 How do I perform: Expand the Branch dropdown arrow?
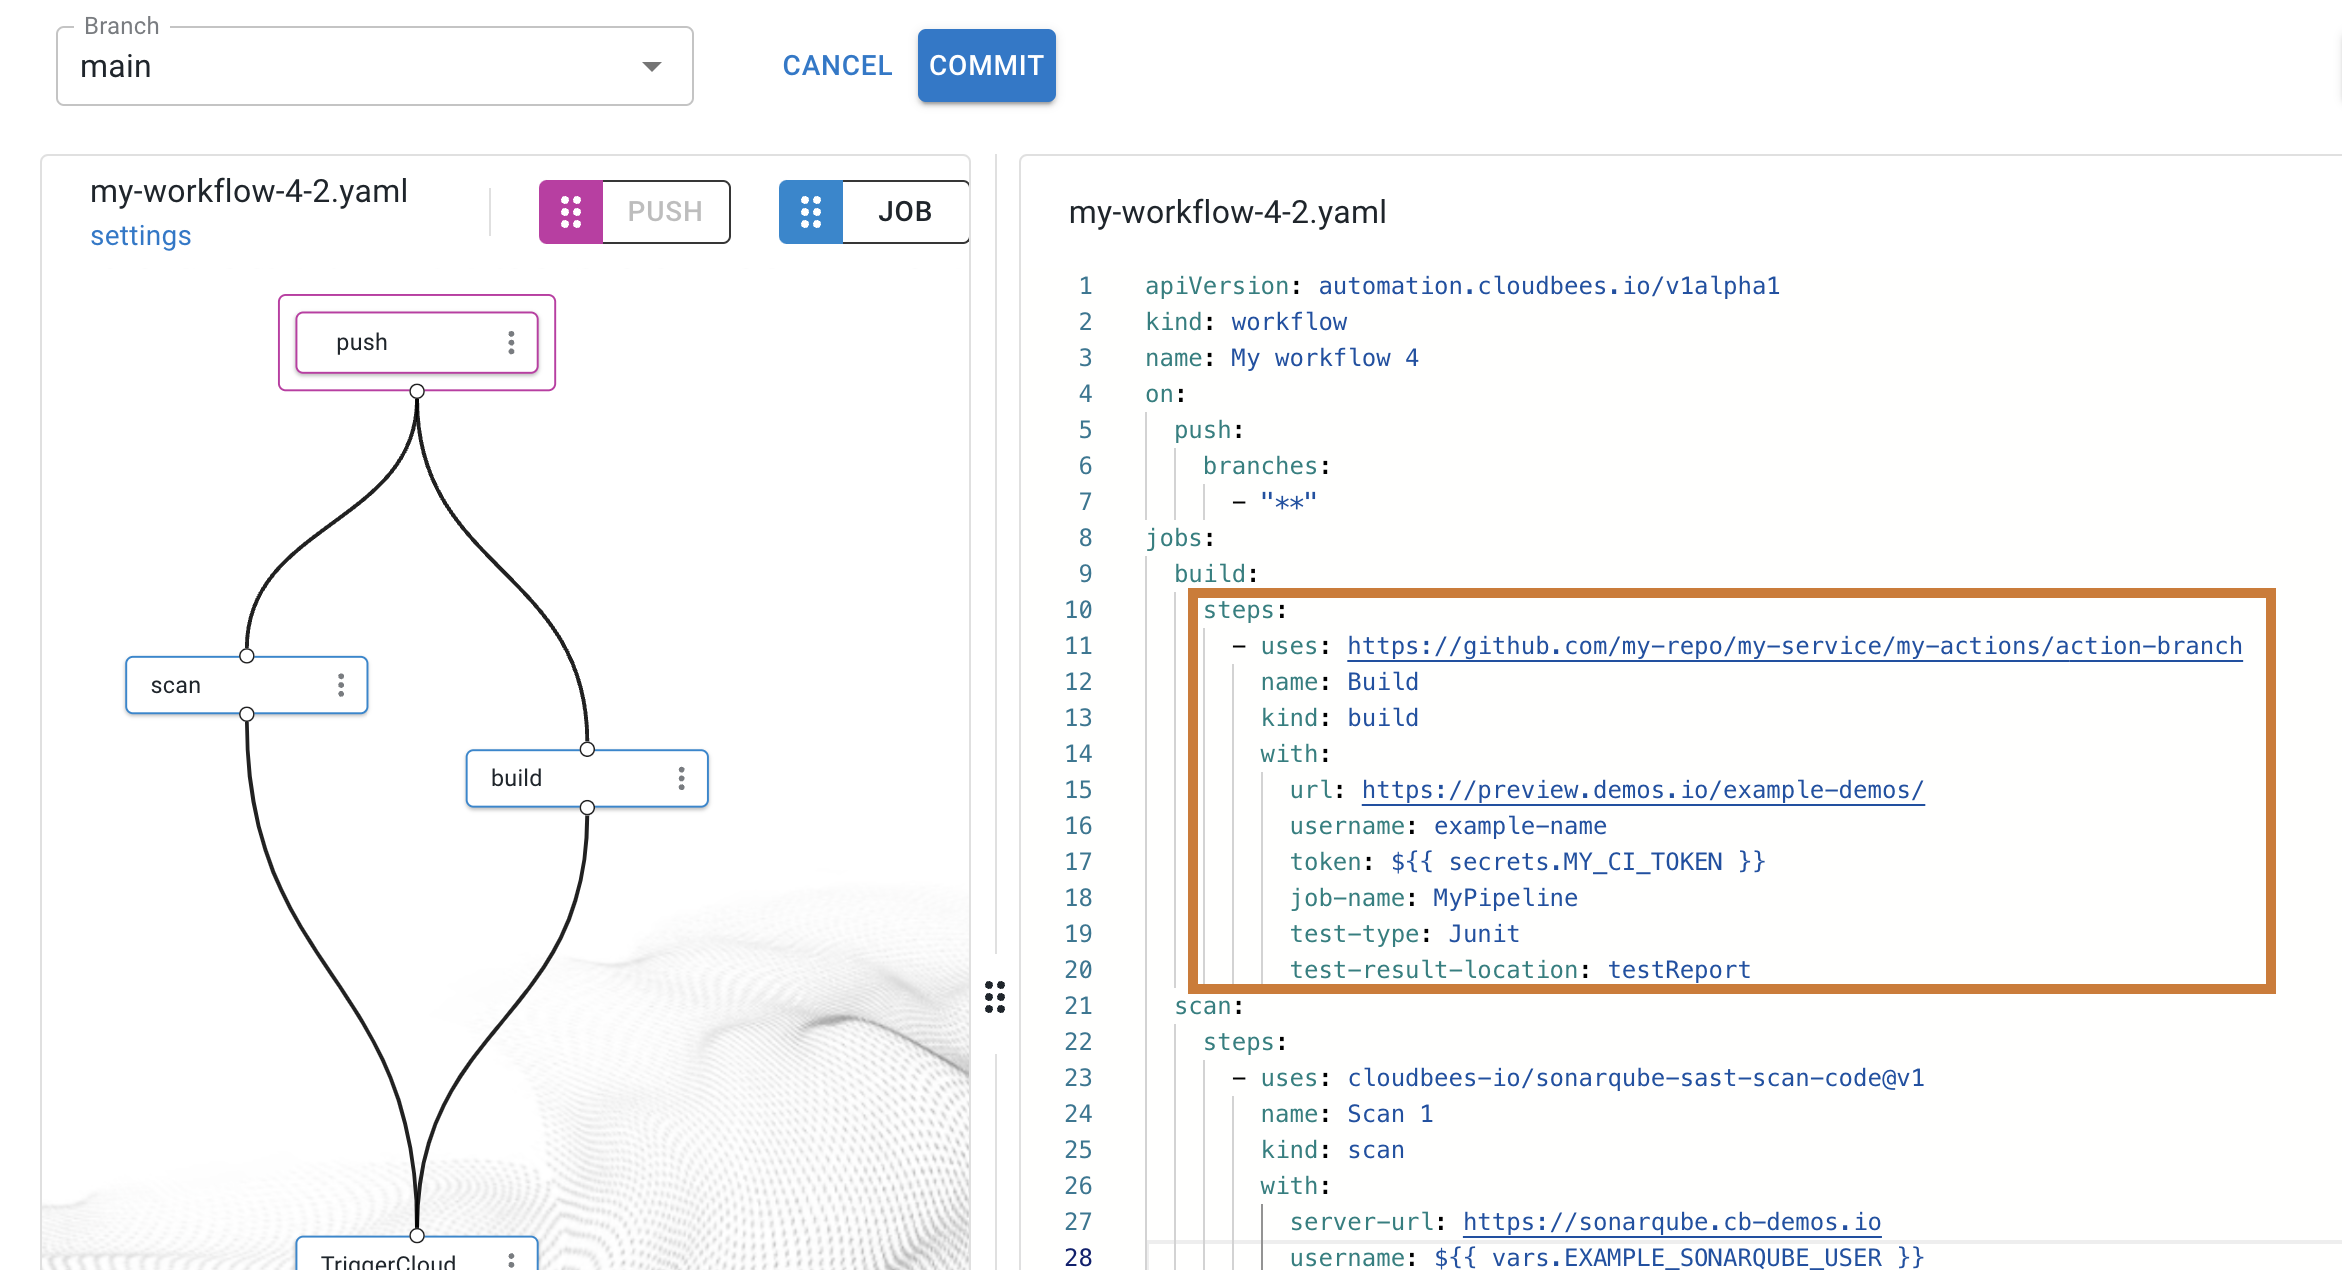pos(652,67)
